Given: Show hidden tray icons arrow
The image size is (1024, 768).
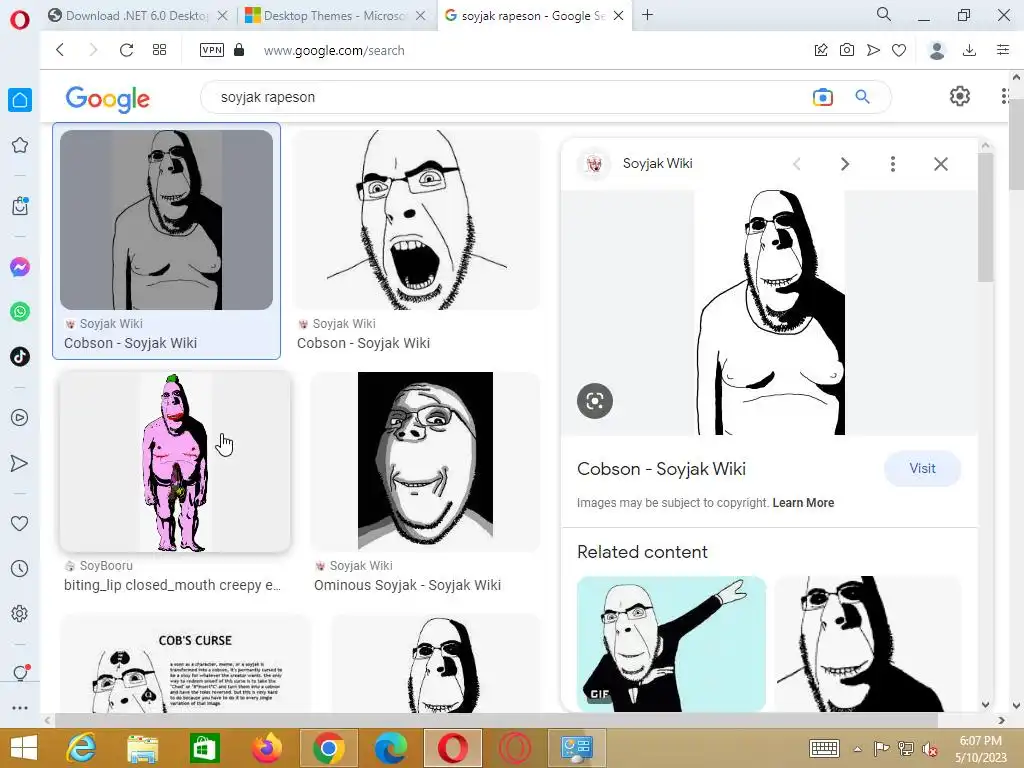Looking at the screenshot, I should [x=857, y=749].
